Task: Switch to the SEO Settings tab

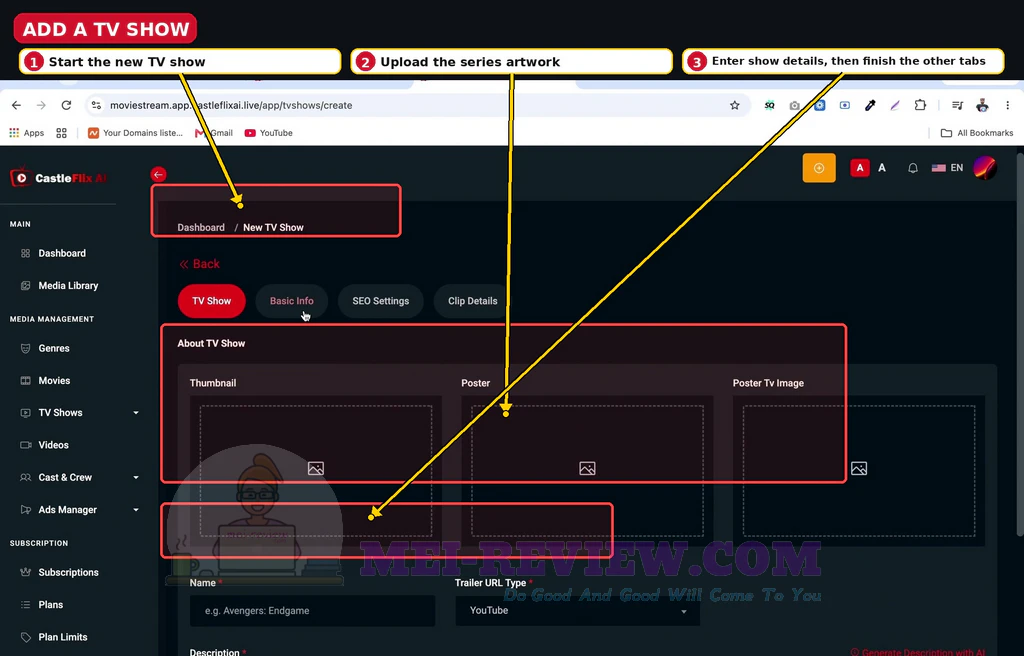Action: point(381,301)
